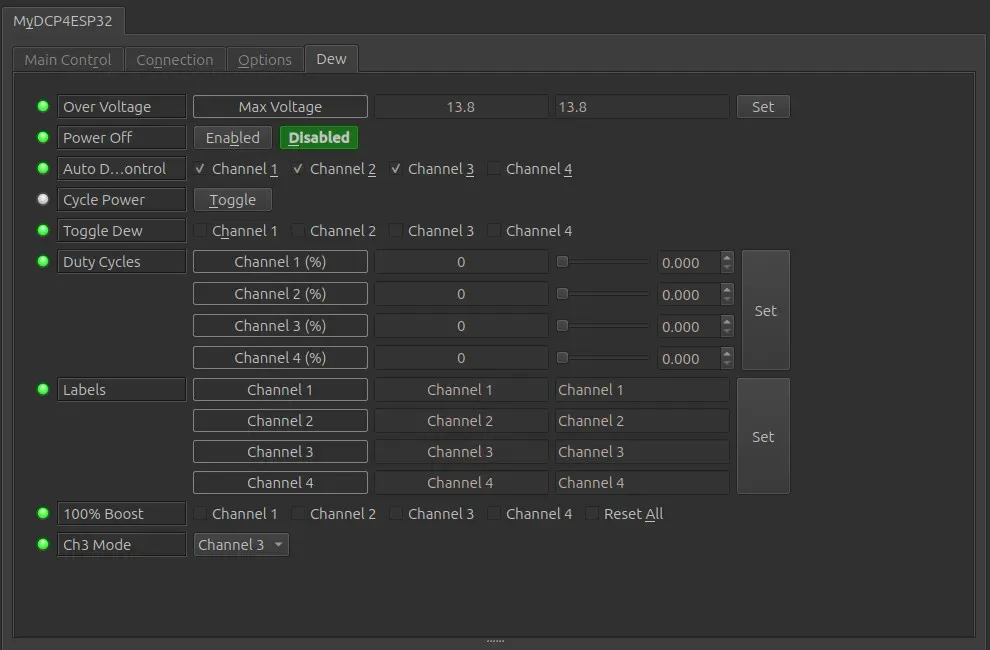990x650 pixels.
Task: Enable 100% Boost for Channel 2
Action: click(x=297, y=514)
